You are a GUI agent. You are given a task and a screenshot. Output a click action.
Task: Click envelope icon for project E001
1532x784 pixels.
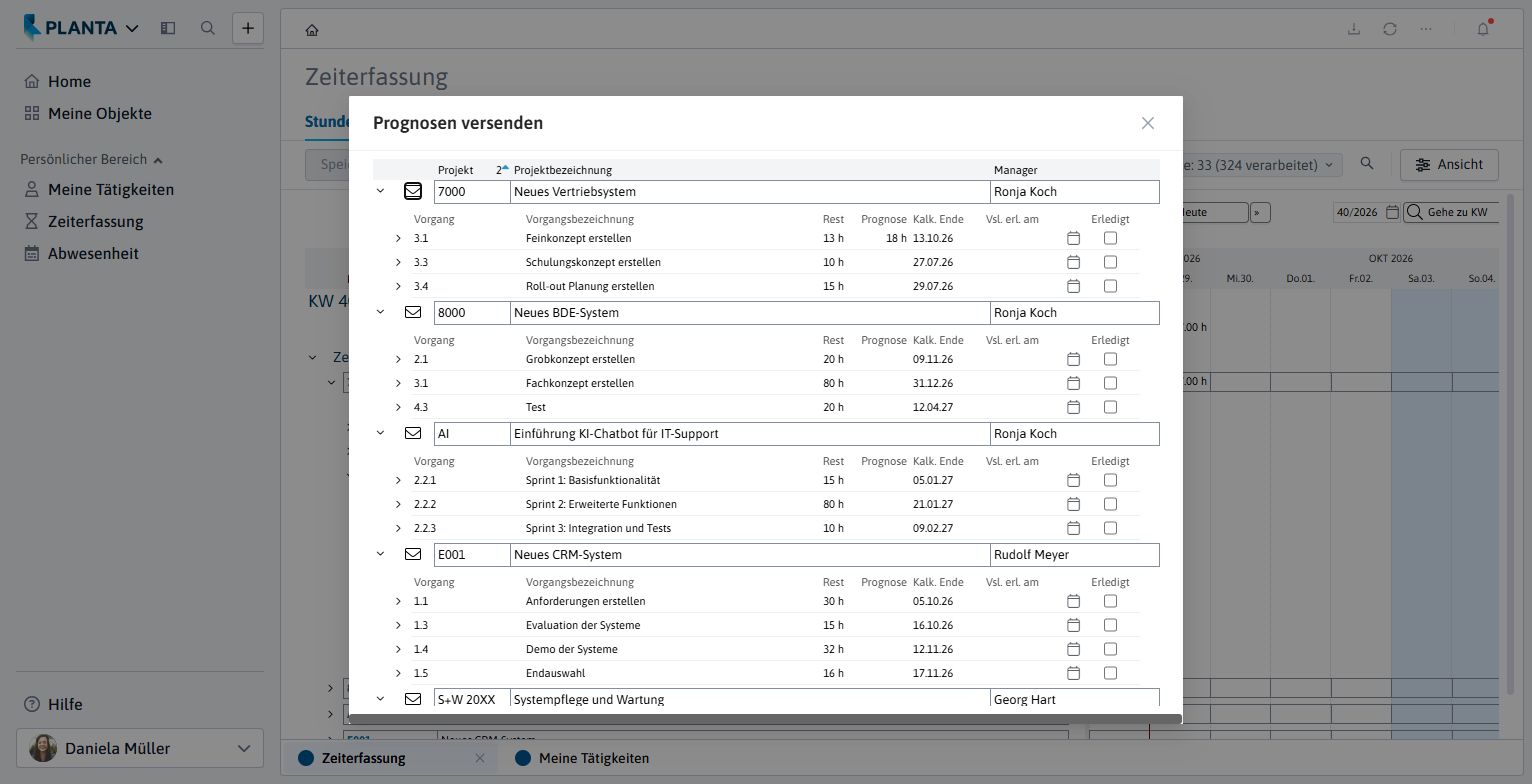point(412,554)
